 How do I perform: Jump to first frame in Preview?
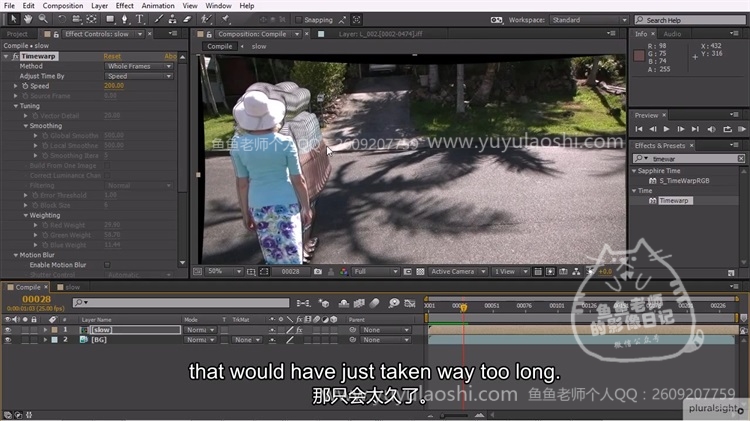(x=639, y=129)
